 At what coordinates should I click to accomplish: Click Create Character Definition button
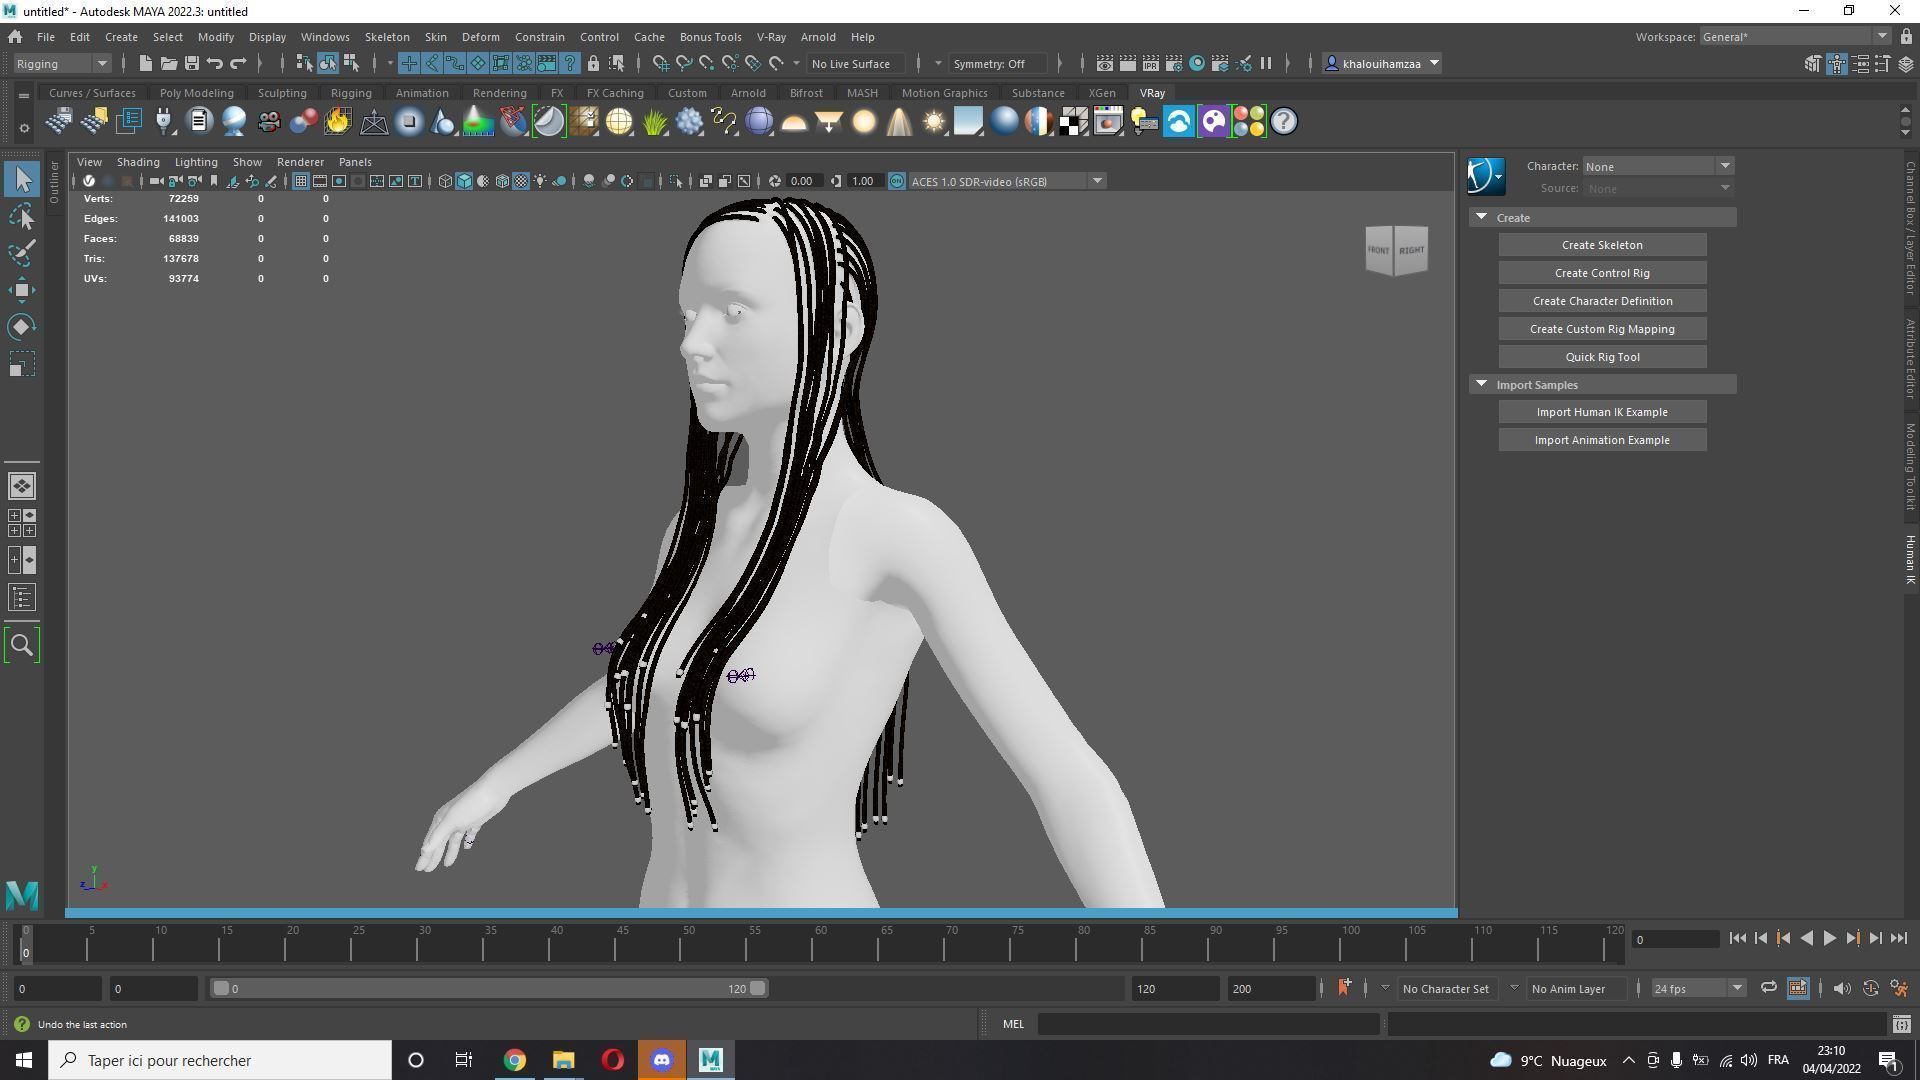coord(1602,301)
